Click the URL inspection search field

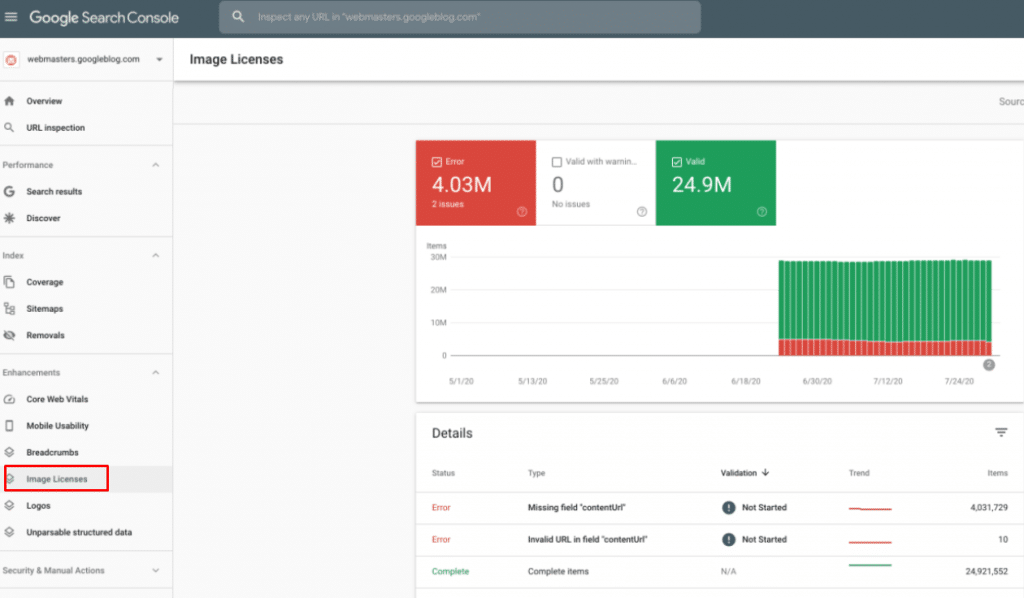460,17
